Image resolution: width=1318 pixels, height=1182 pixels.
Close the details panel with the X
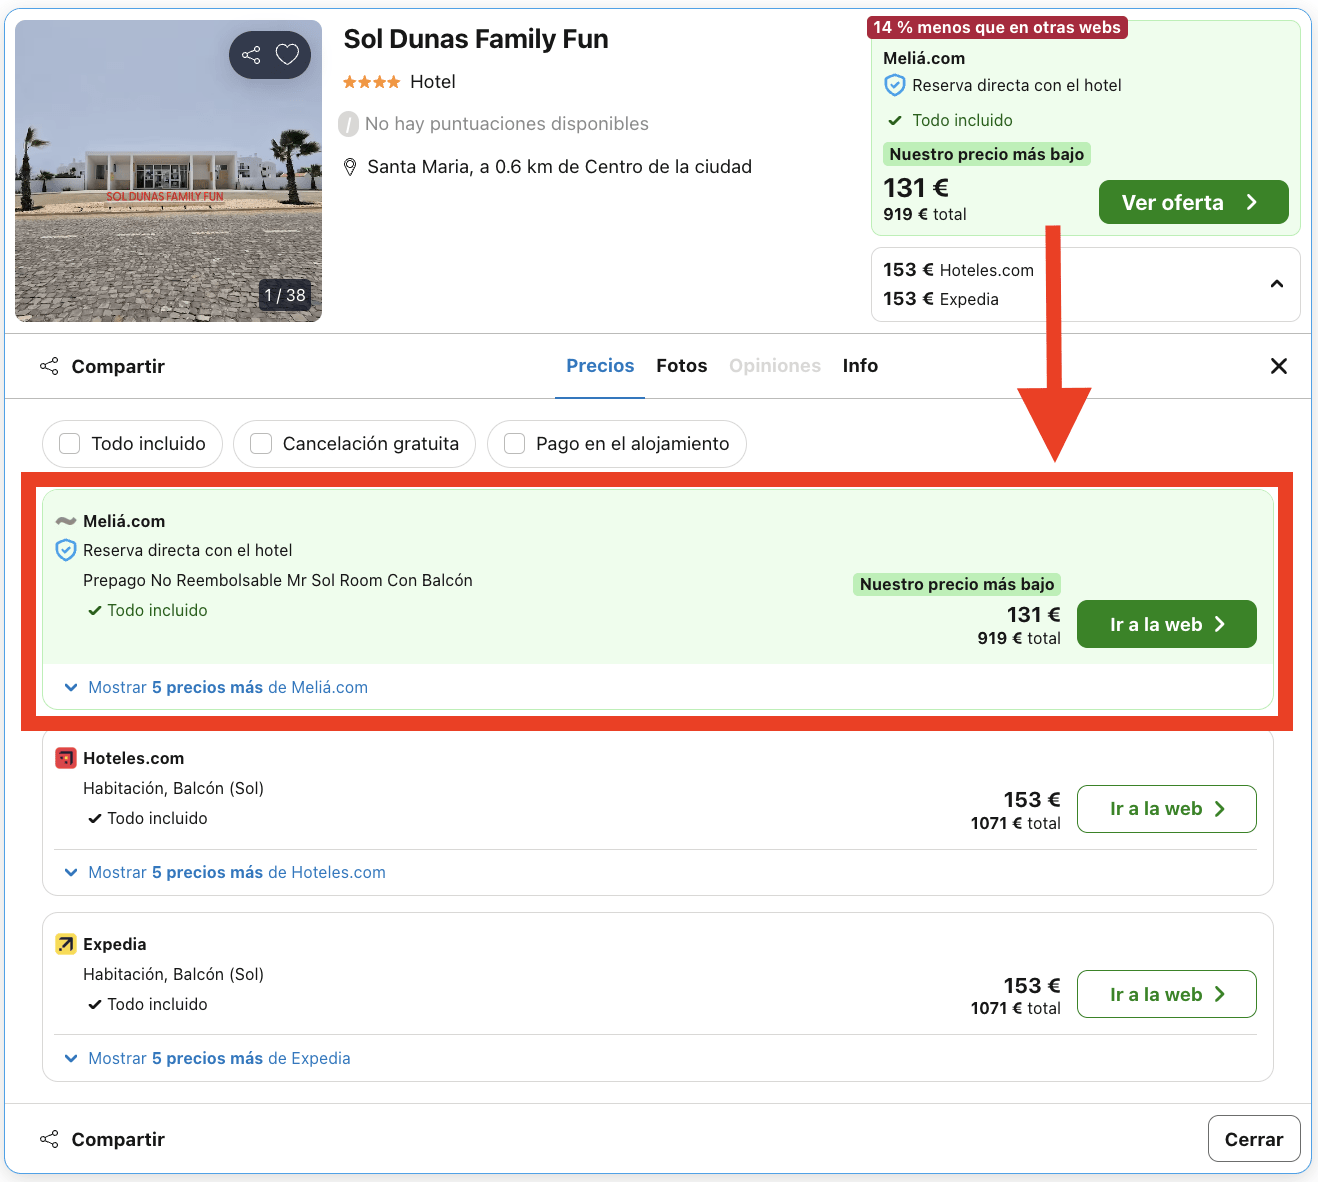[x=1278, y=366]
